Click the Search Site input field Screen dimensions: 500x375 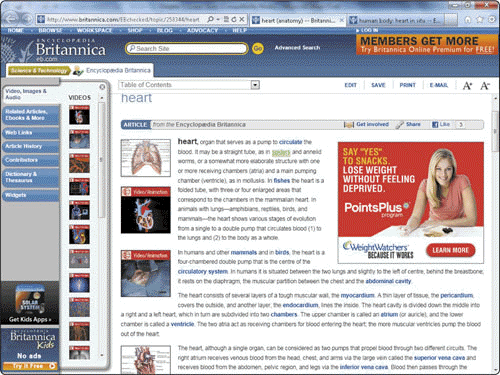coord(187,49)
